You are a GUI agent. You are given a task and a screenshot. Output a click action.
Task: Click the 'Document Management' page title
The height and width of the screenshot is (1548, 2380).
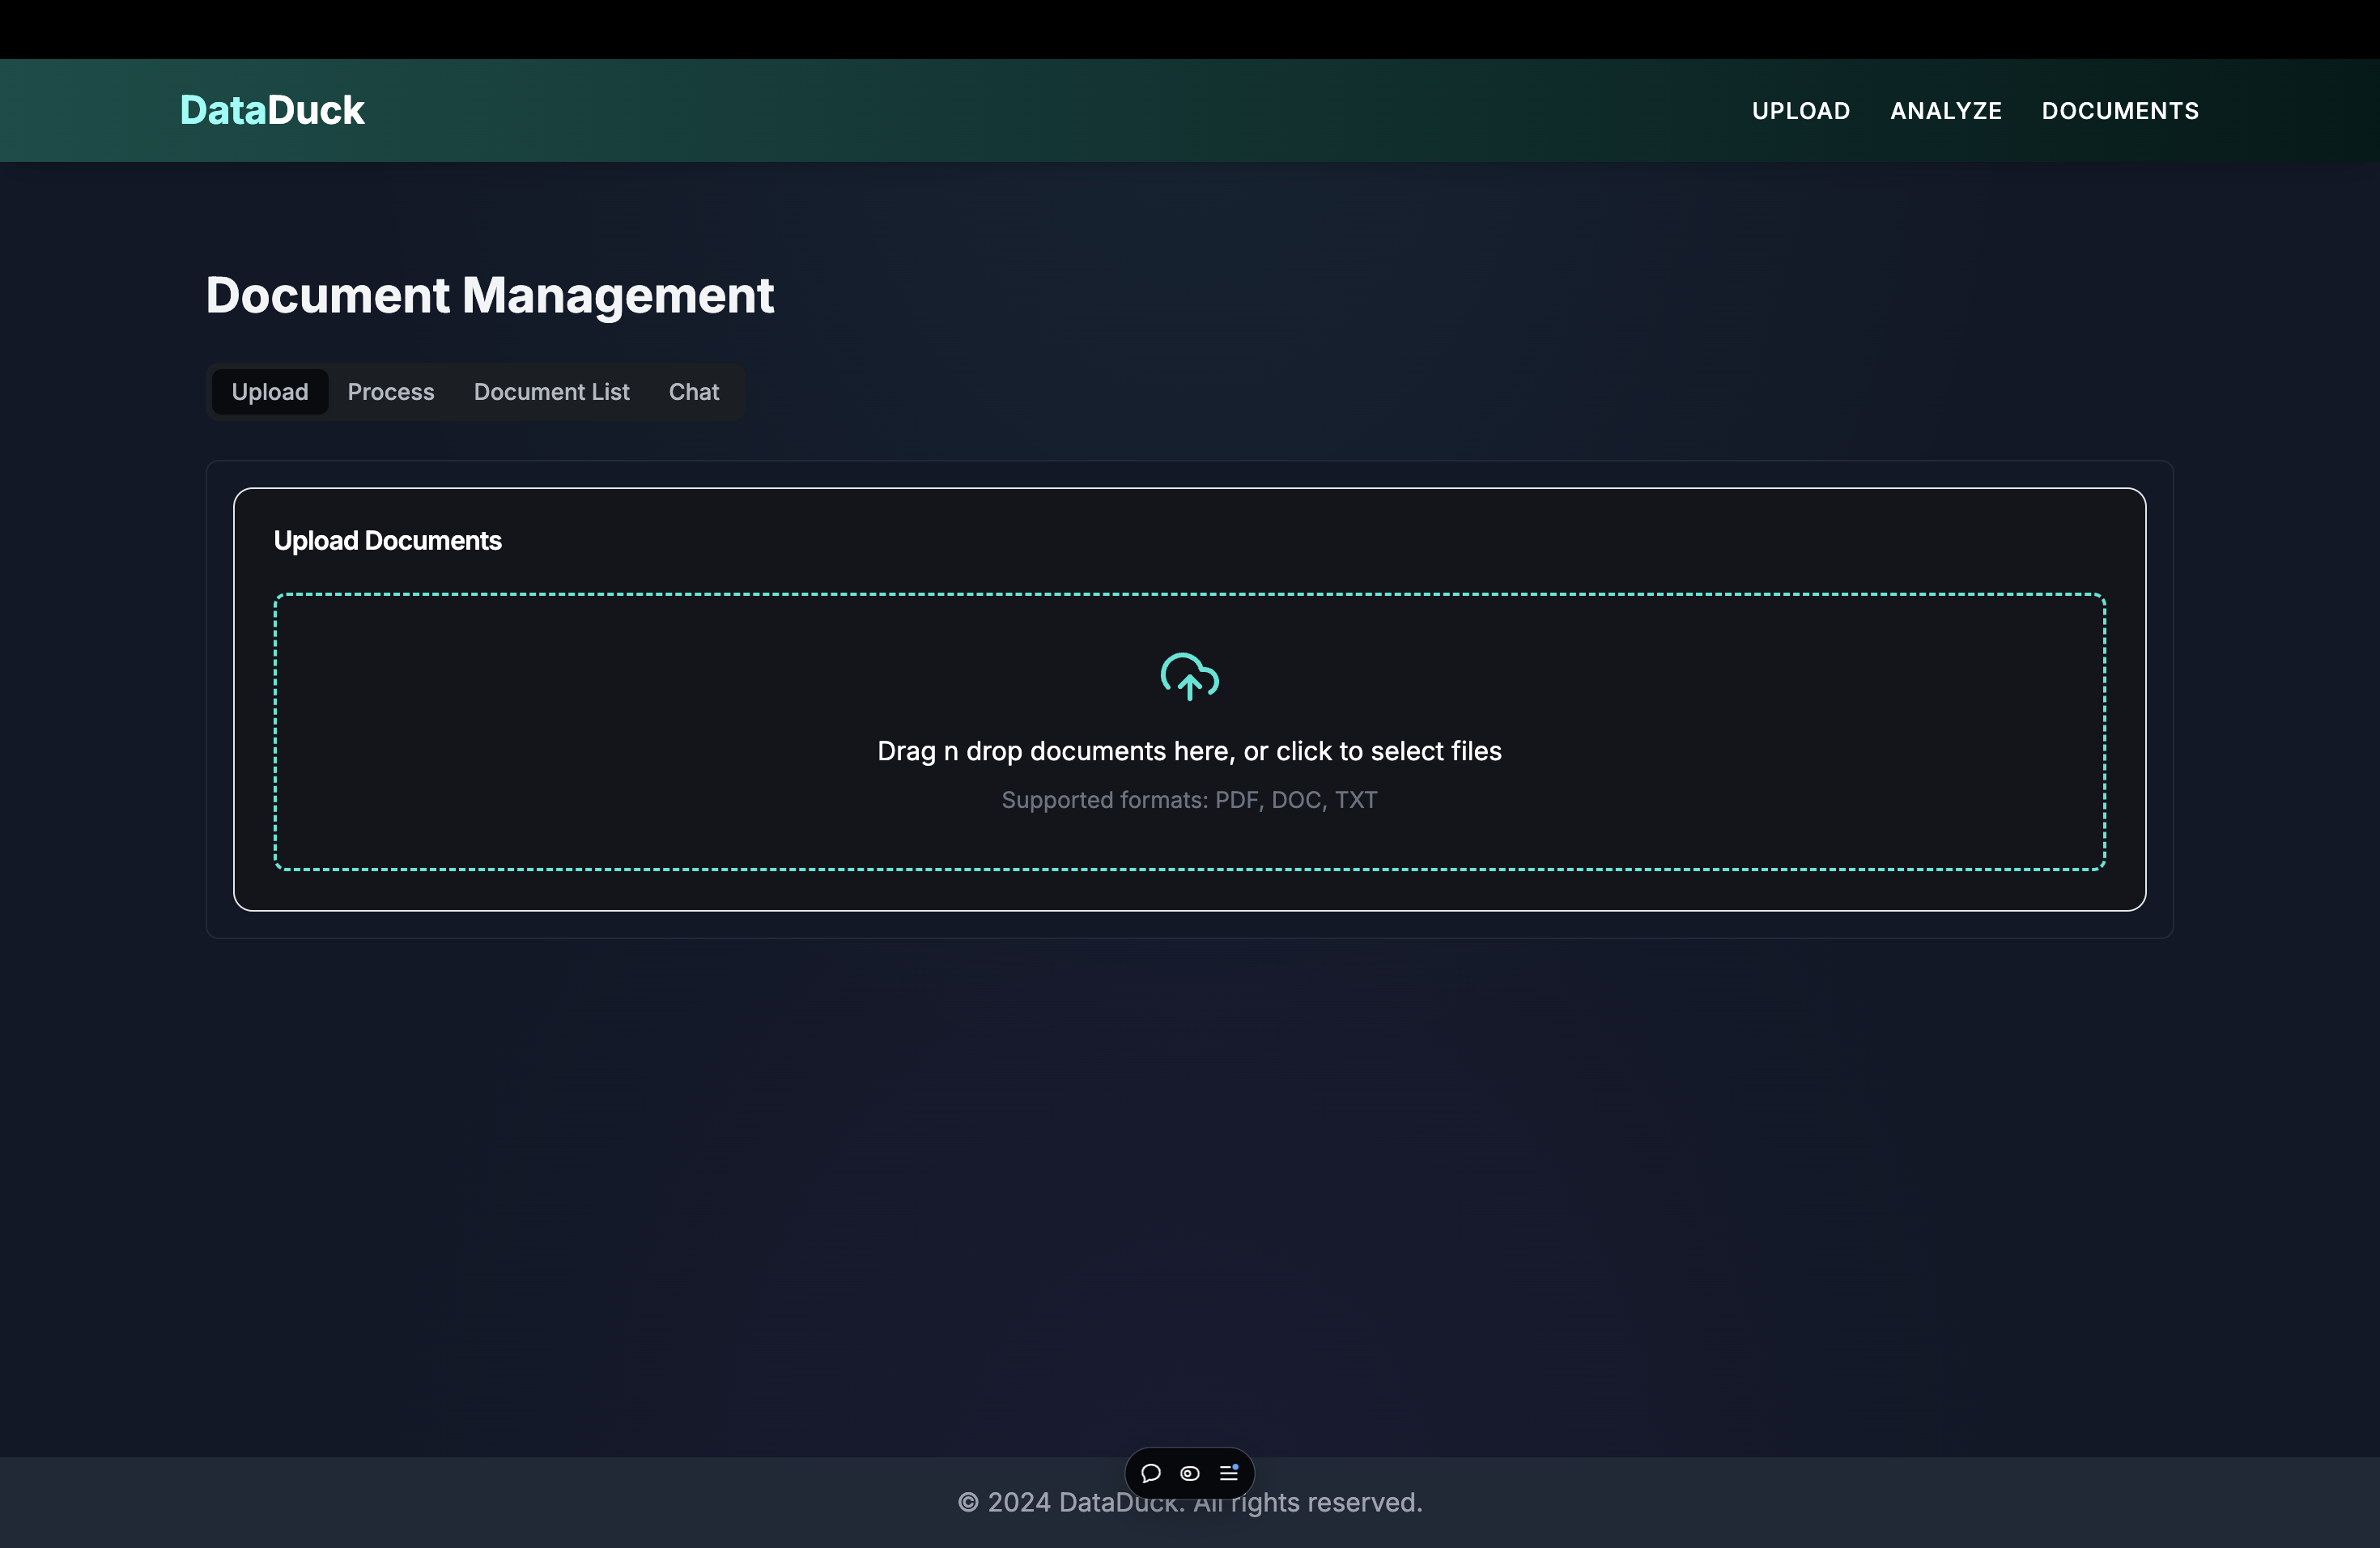(x=489, y=296)
